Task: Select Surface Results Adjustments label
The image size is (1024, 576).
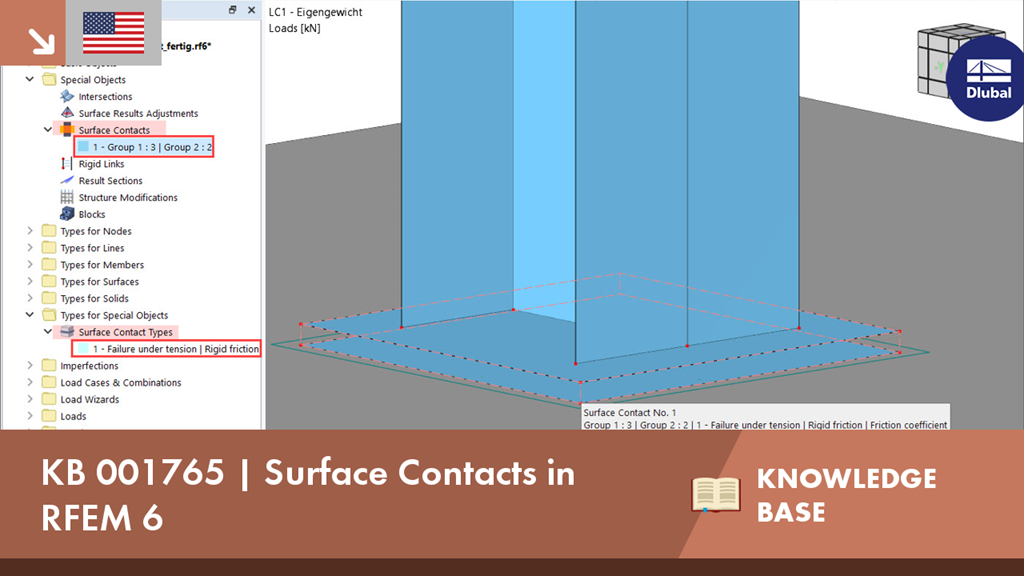Action: 138,114
